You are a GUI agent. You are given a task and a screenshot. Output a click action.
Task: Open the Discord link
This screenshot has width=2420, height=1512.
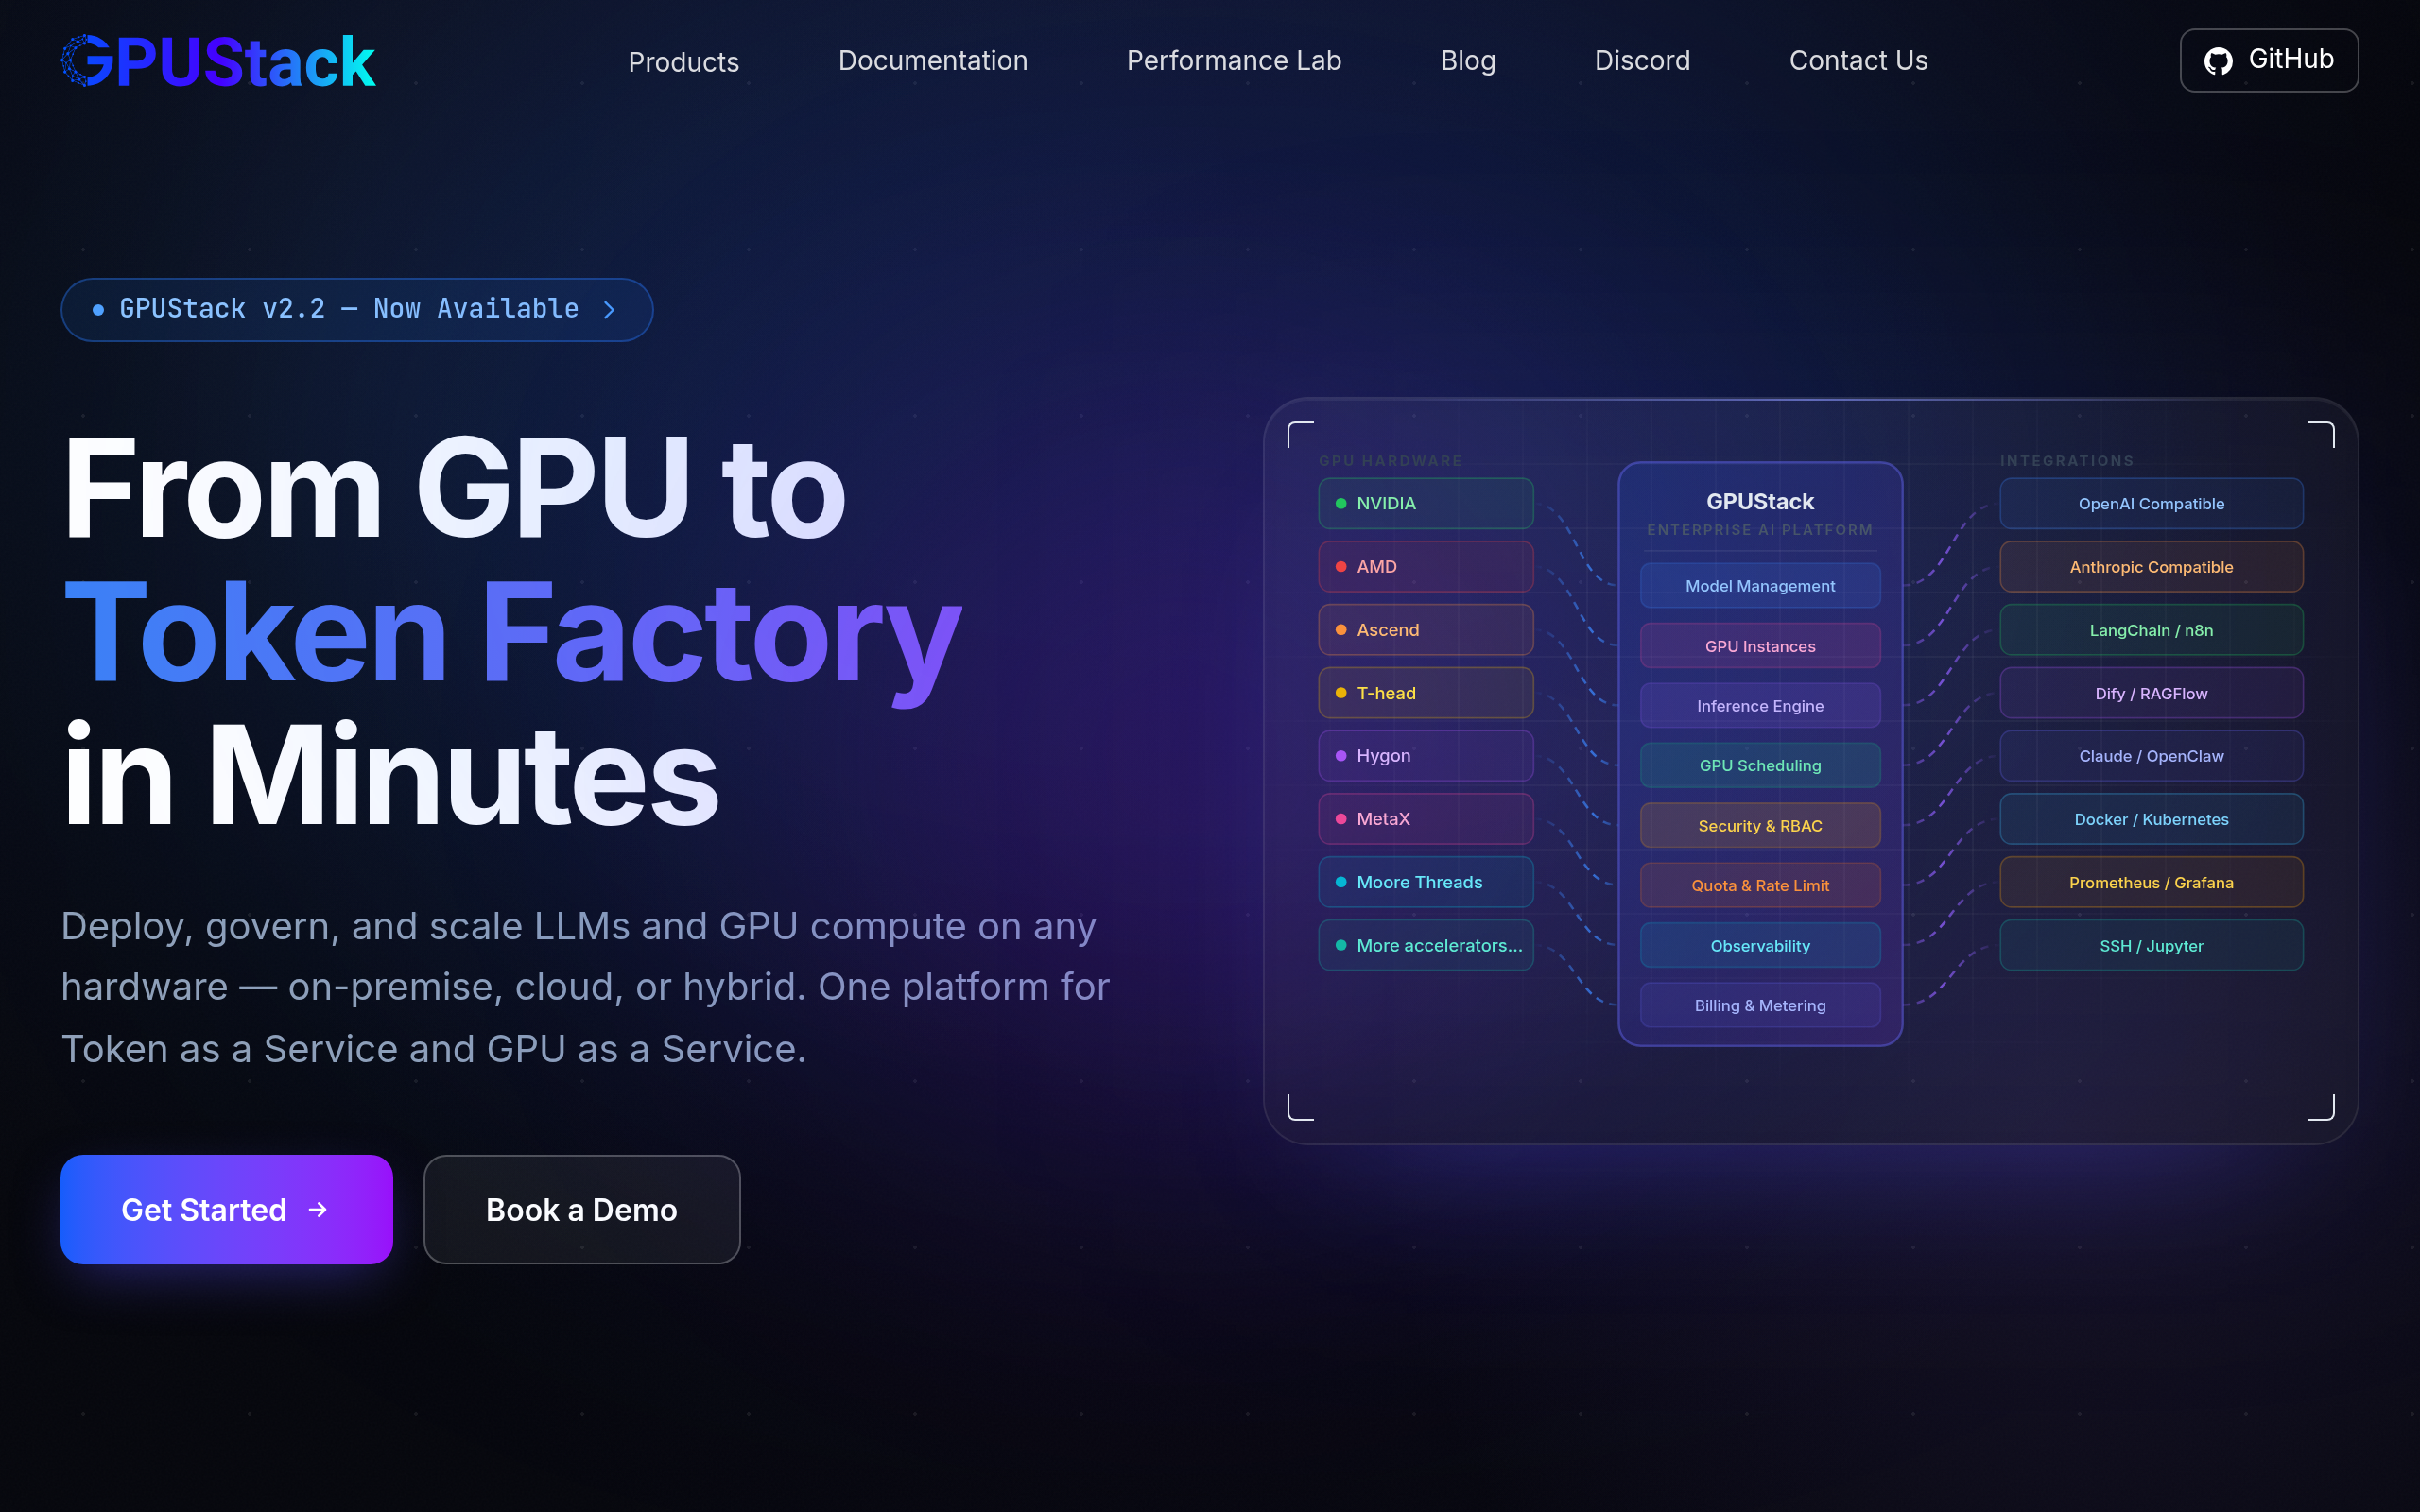(1641, 61)
